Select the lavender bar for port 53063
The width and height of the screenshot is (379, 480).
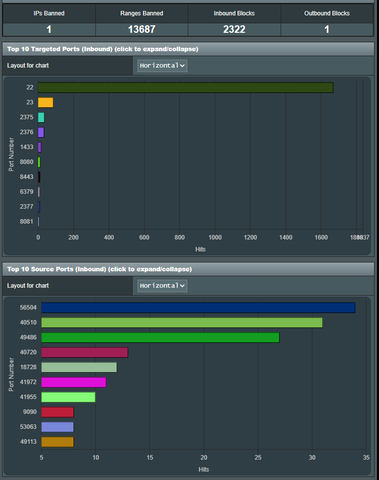pyautogui.click(x=57, y=427)
